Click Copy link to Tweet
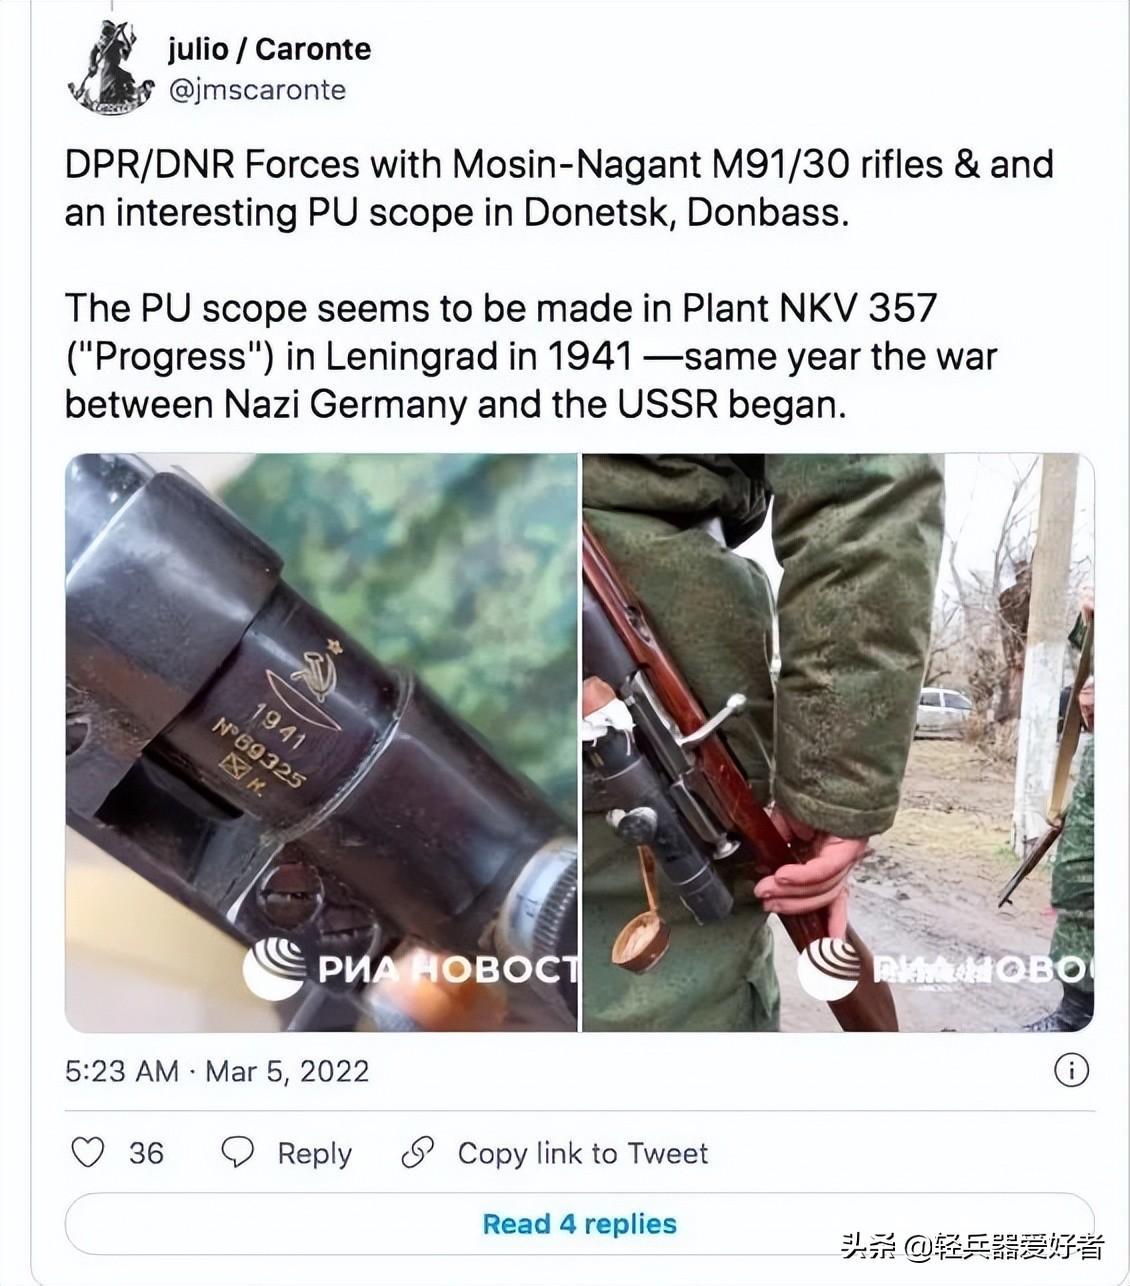Screen dimensions: 1130x1286 pyautogui.click(x=583, y=1153)
